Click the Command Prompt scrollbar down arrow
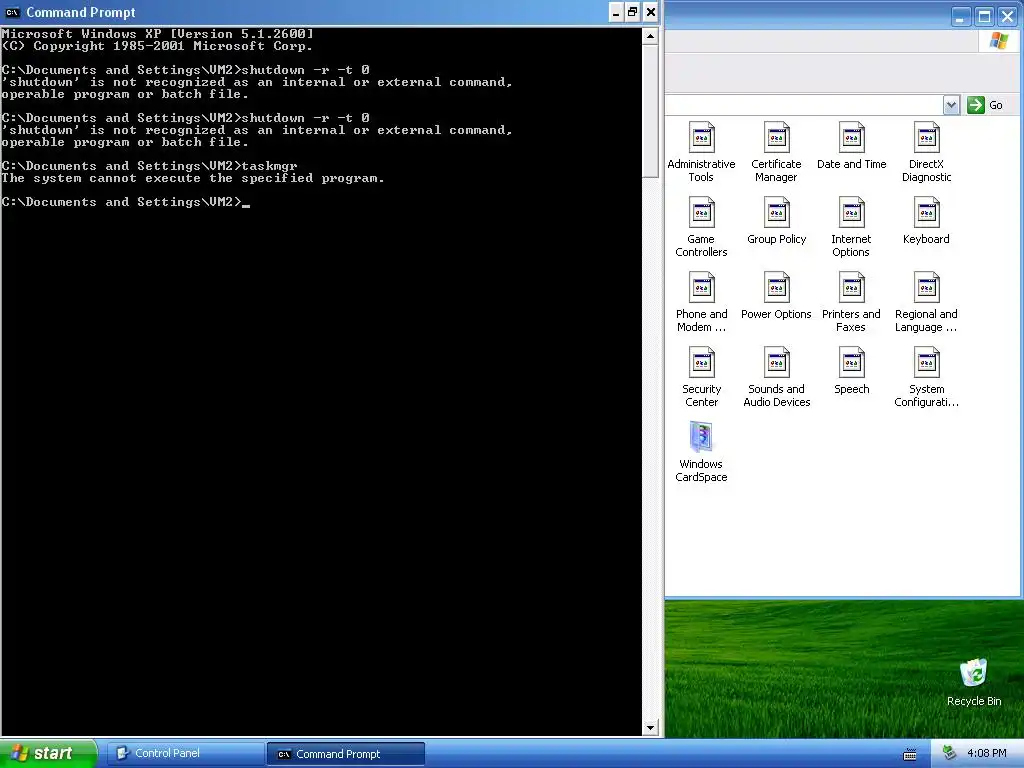The height and width of the screenshot is (768, 1024). (x=650, y=728)
